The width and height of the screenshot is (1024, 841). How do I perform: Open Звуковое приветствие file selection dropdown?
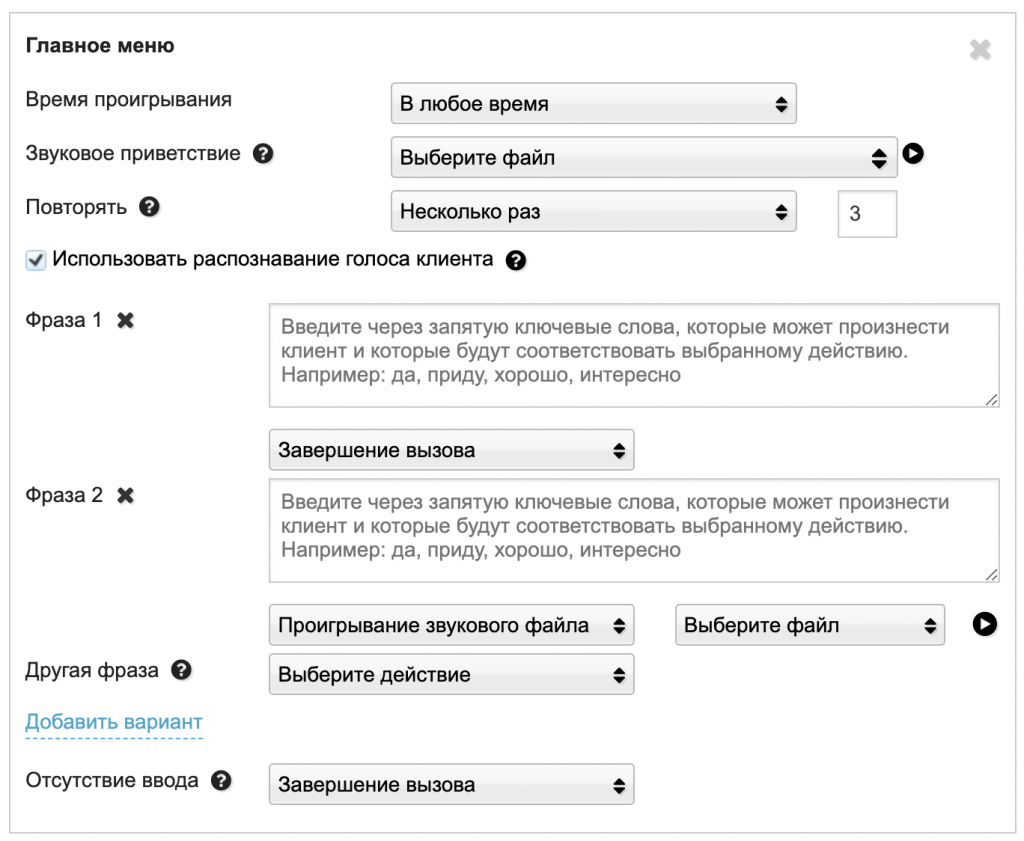(643, 157)
